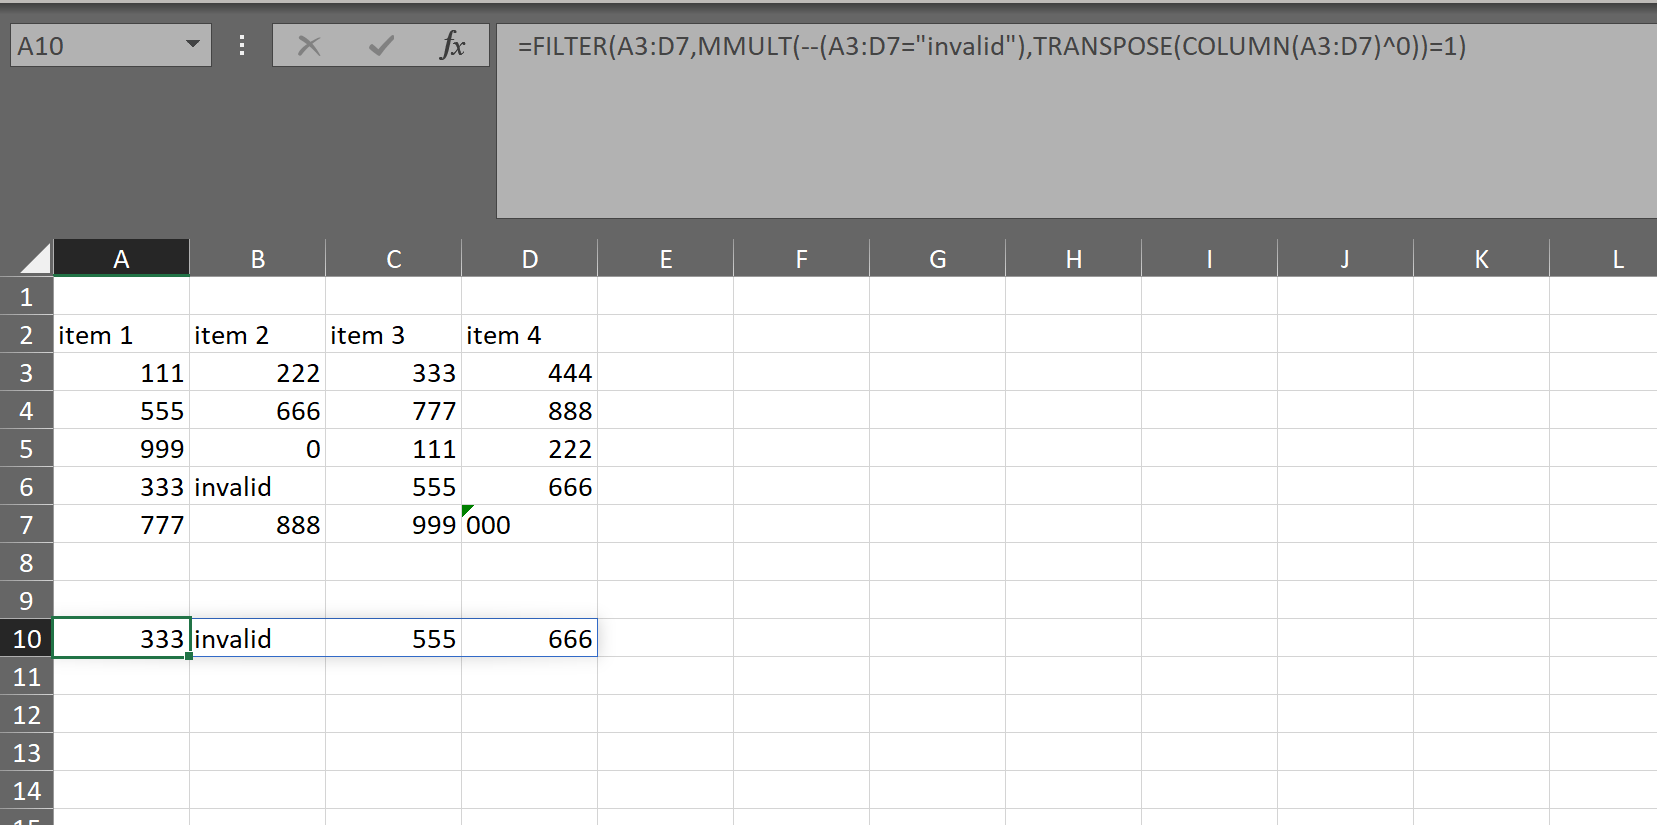The width and height of the screenshot is (1657, 825).
Task: Click cell C7 with value 999
Action: [x=394, y=524]
